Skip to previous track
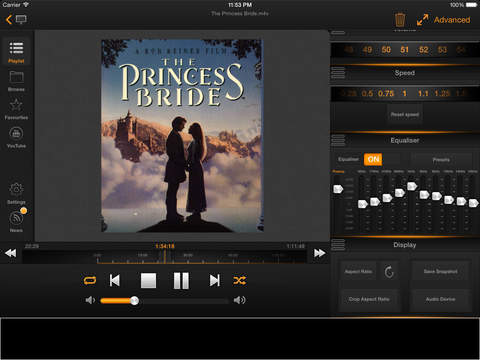Viewport: 480px width, 360px height. (x=115, y=280)
